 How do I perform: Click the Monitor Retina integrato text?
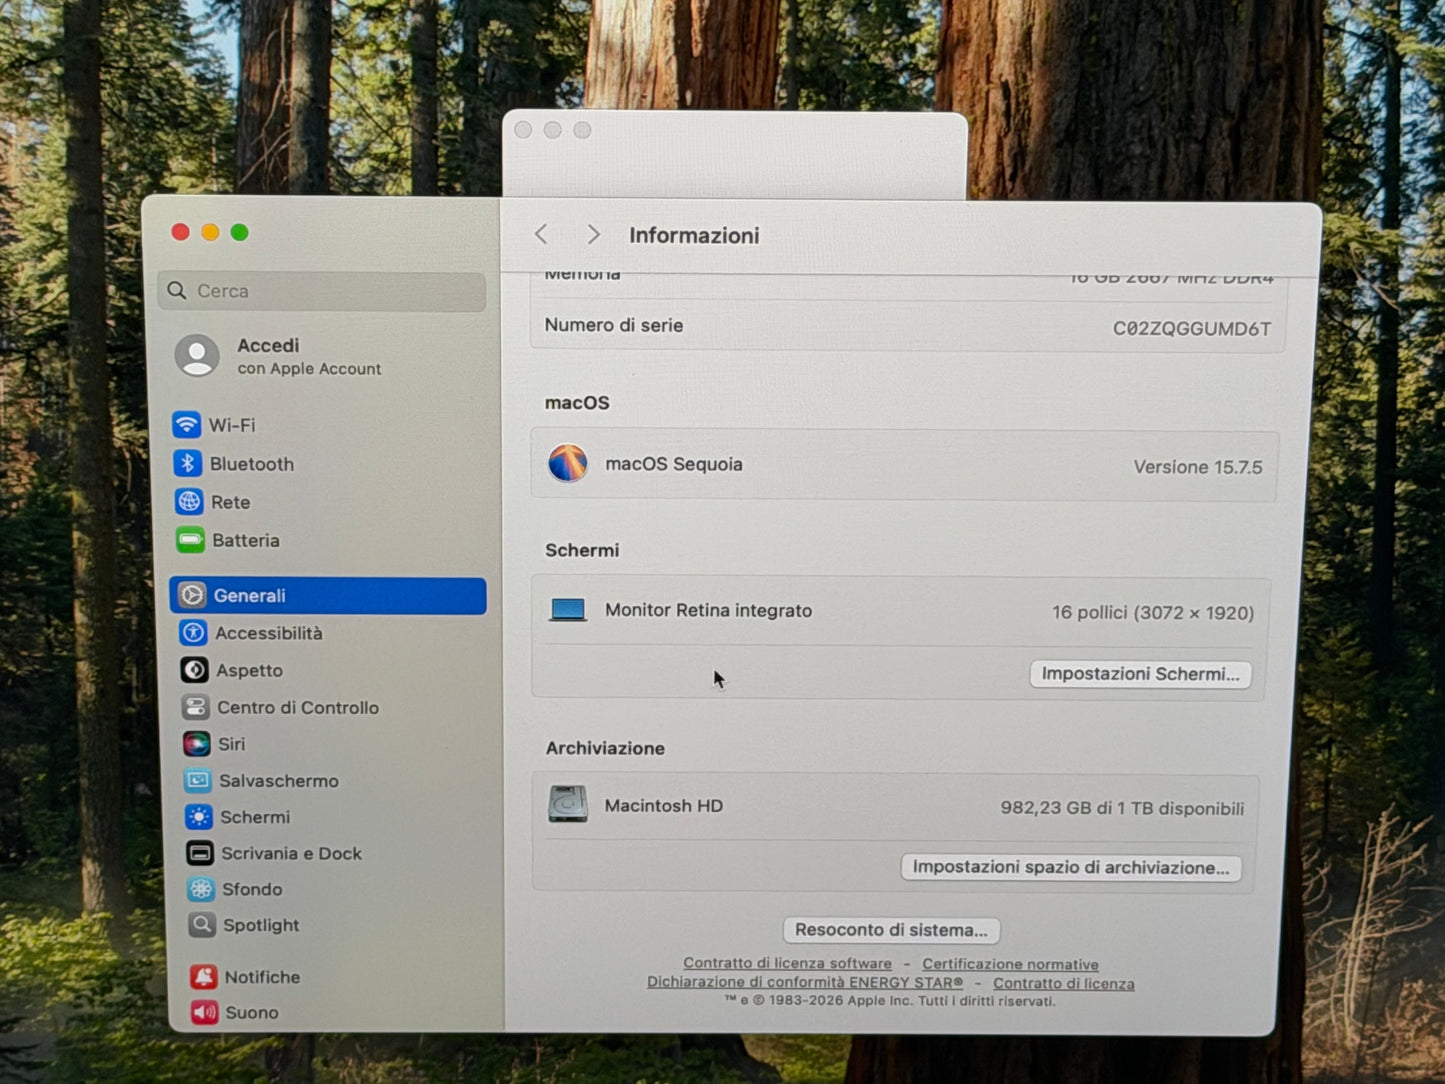[x=708, y=610]
